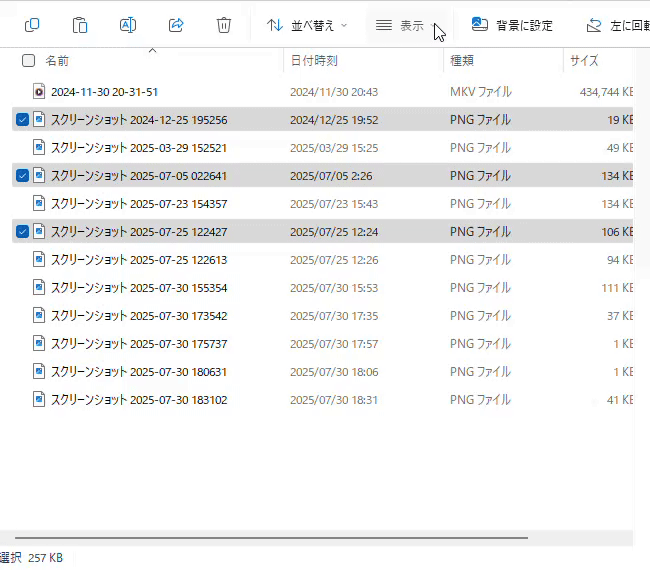The width and height of the screenshot is (650, 570).
Task: Click the Rename icon in toolbar
Action: tap(128, 25)
